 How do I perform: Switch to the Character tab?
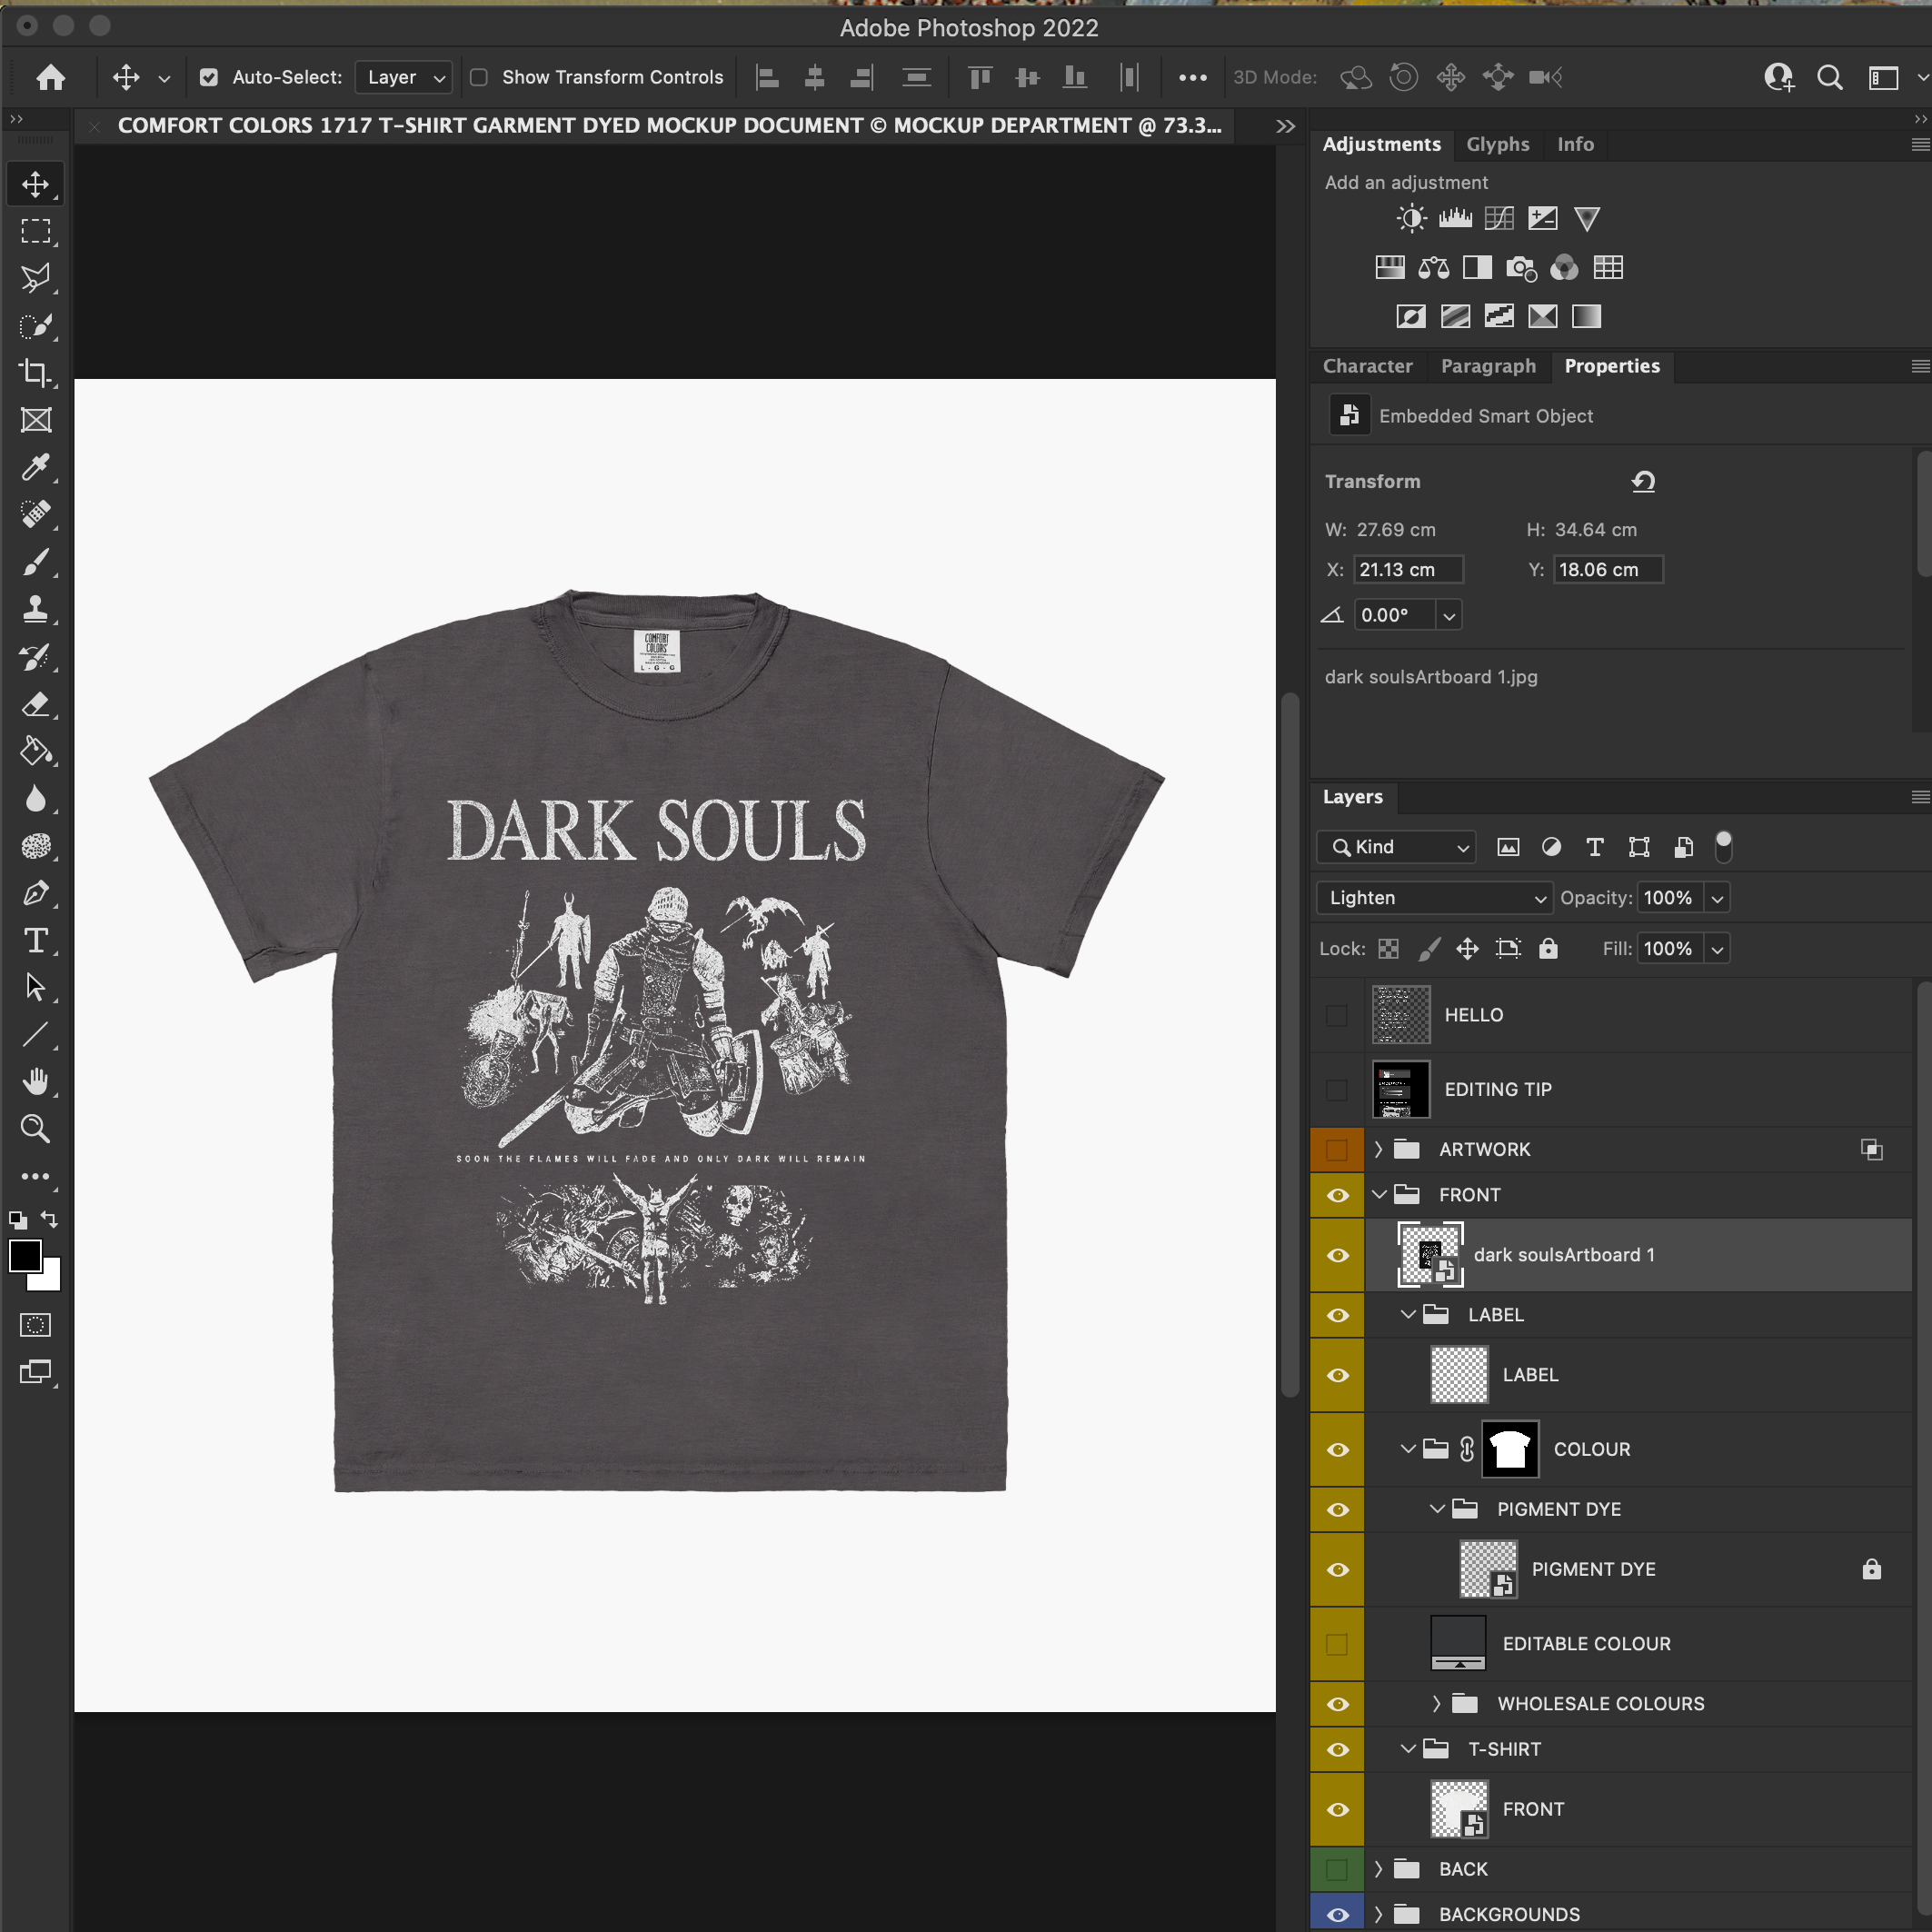(1368, 366)
